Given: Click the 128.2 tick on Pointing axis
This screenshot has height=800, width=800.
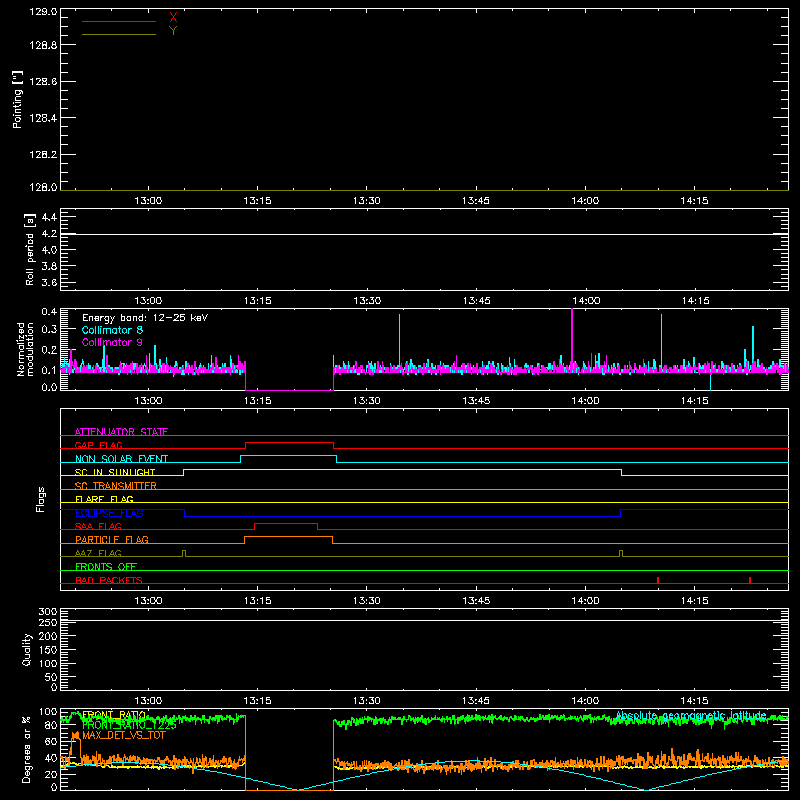Looking at the screenshot, I should click(43, 154).
